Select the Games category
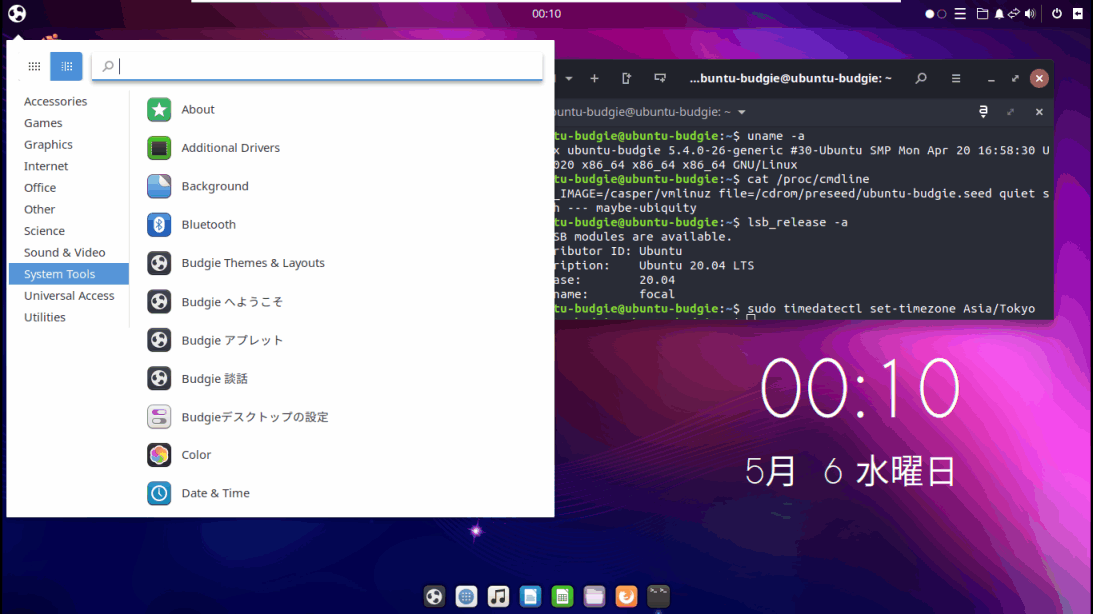The image size is (1093, 614). click(x=68, y=123)
